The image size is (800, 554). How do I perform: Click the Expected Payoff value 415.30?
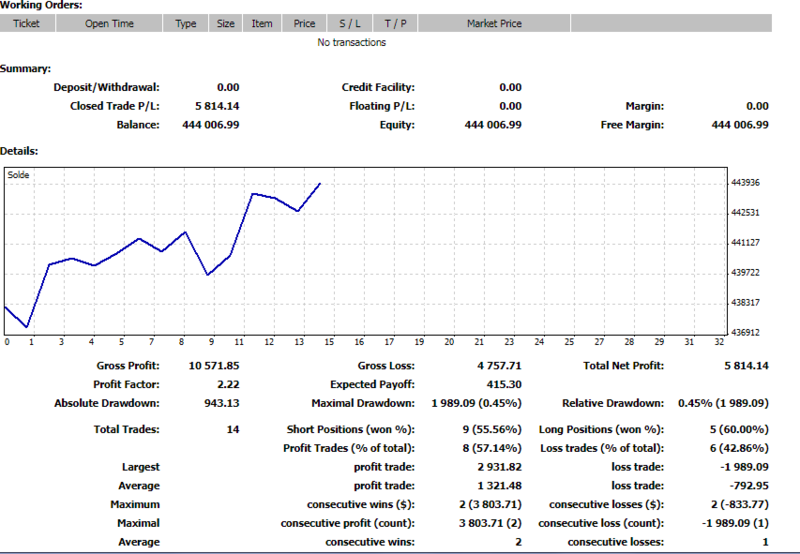(504, 385)
